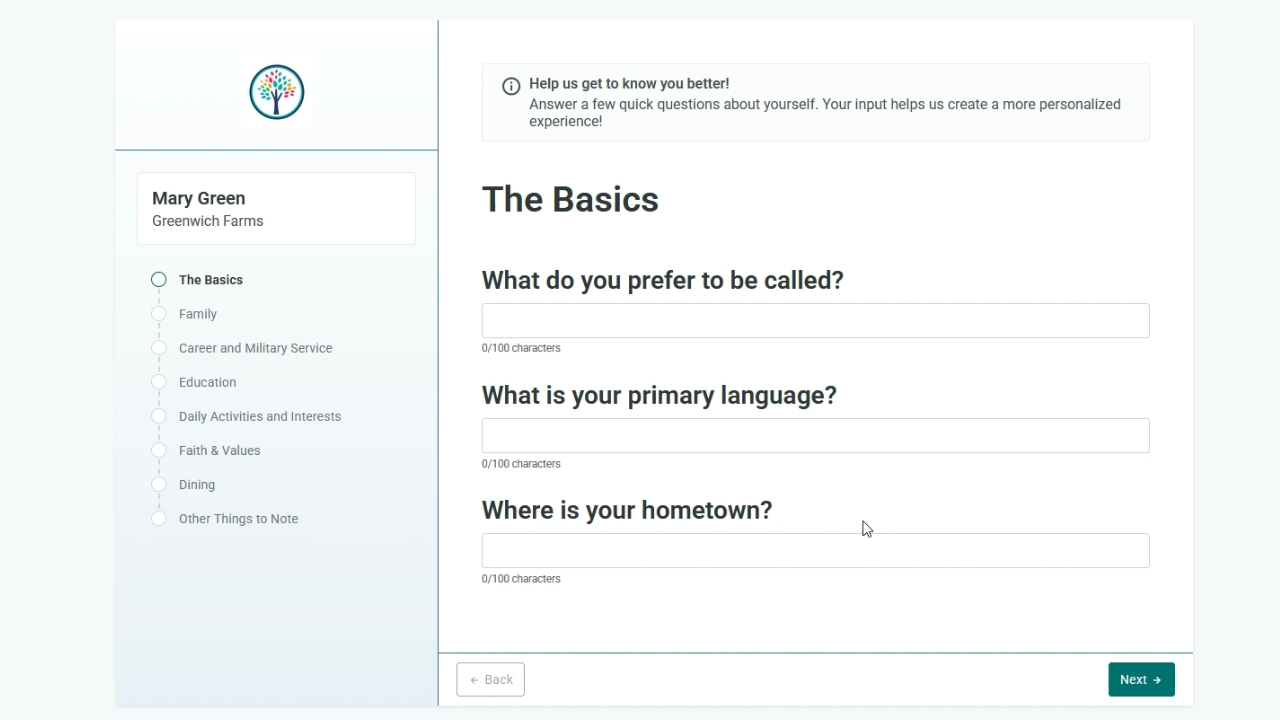Image resolution: width=1280 pixels, height=720 pixels.
Task: Select the Family step circle
Action: 159,314
